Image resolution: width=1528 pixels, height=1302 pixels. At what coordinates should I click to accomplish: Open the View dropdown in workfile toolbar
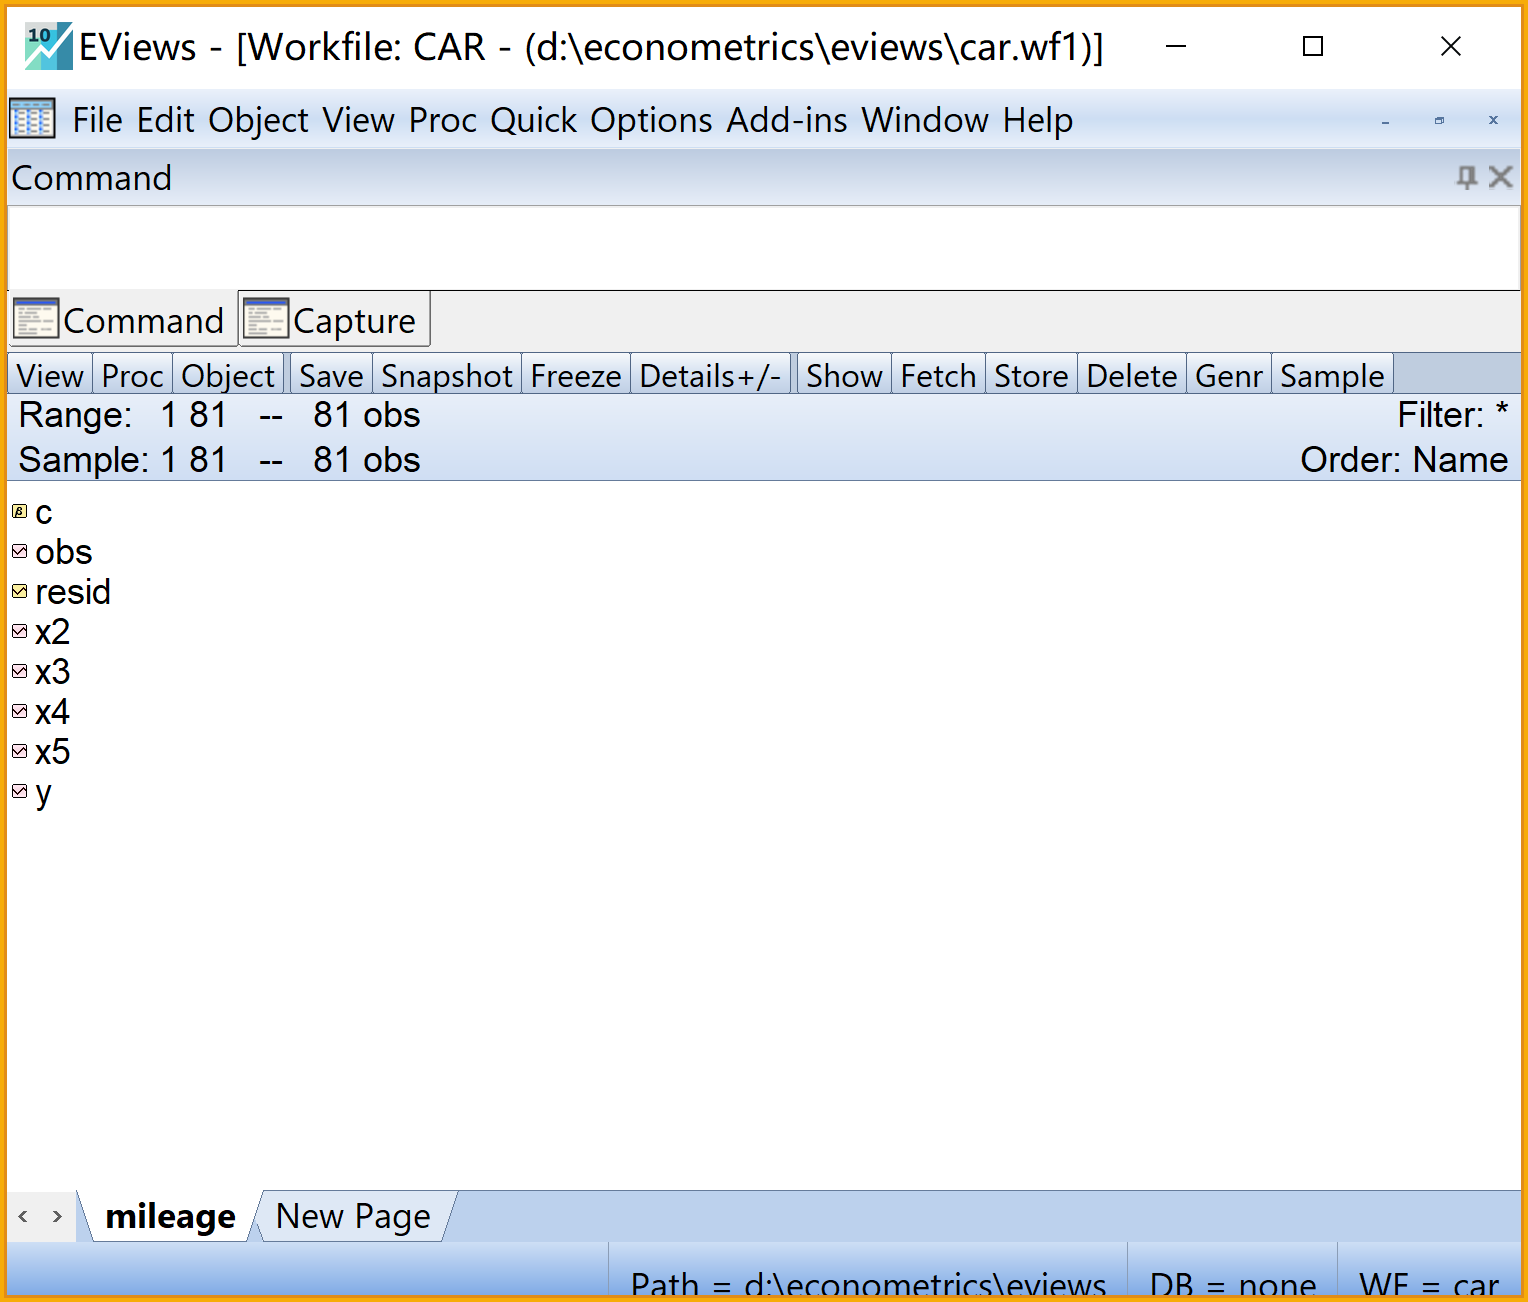pos(50,376)
